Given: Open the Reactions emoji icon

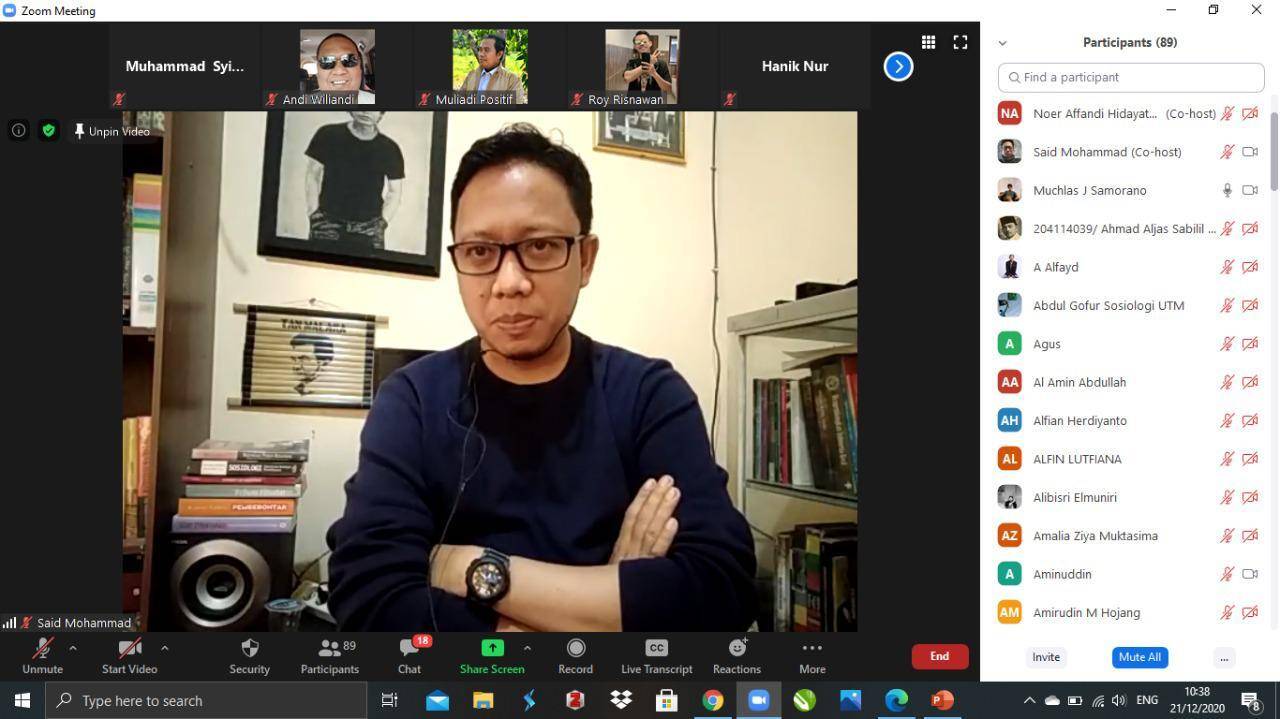Looking at the screenshot, I should tap(737, 649).
